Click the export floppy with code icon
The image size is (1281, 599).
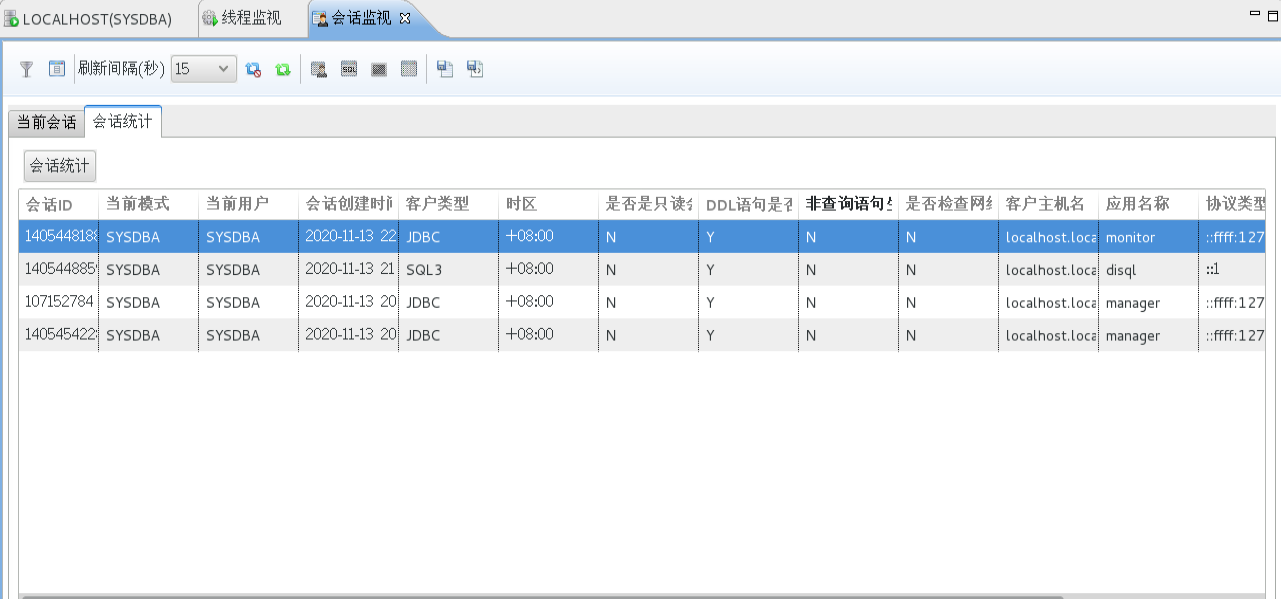[x=475, y=69]
